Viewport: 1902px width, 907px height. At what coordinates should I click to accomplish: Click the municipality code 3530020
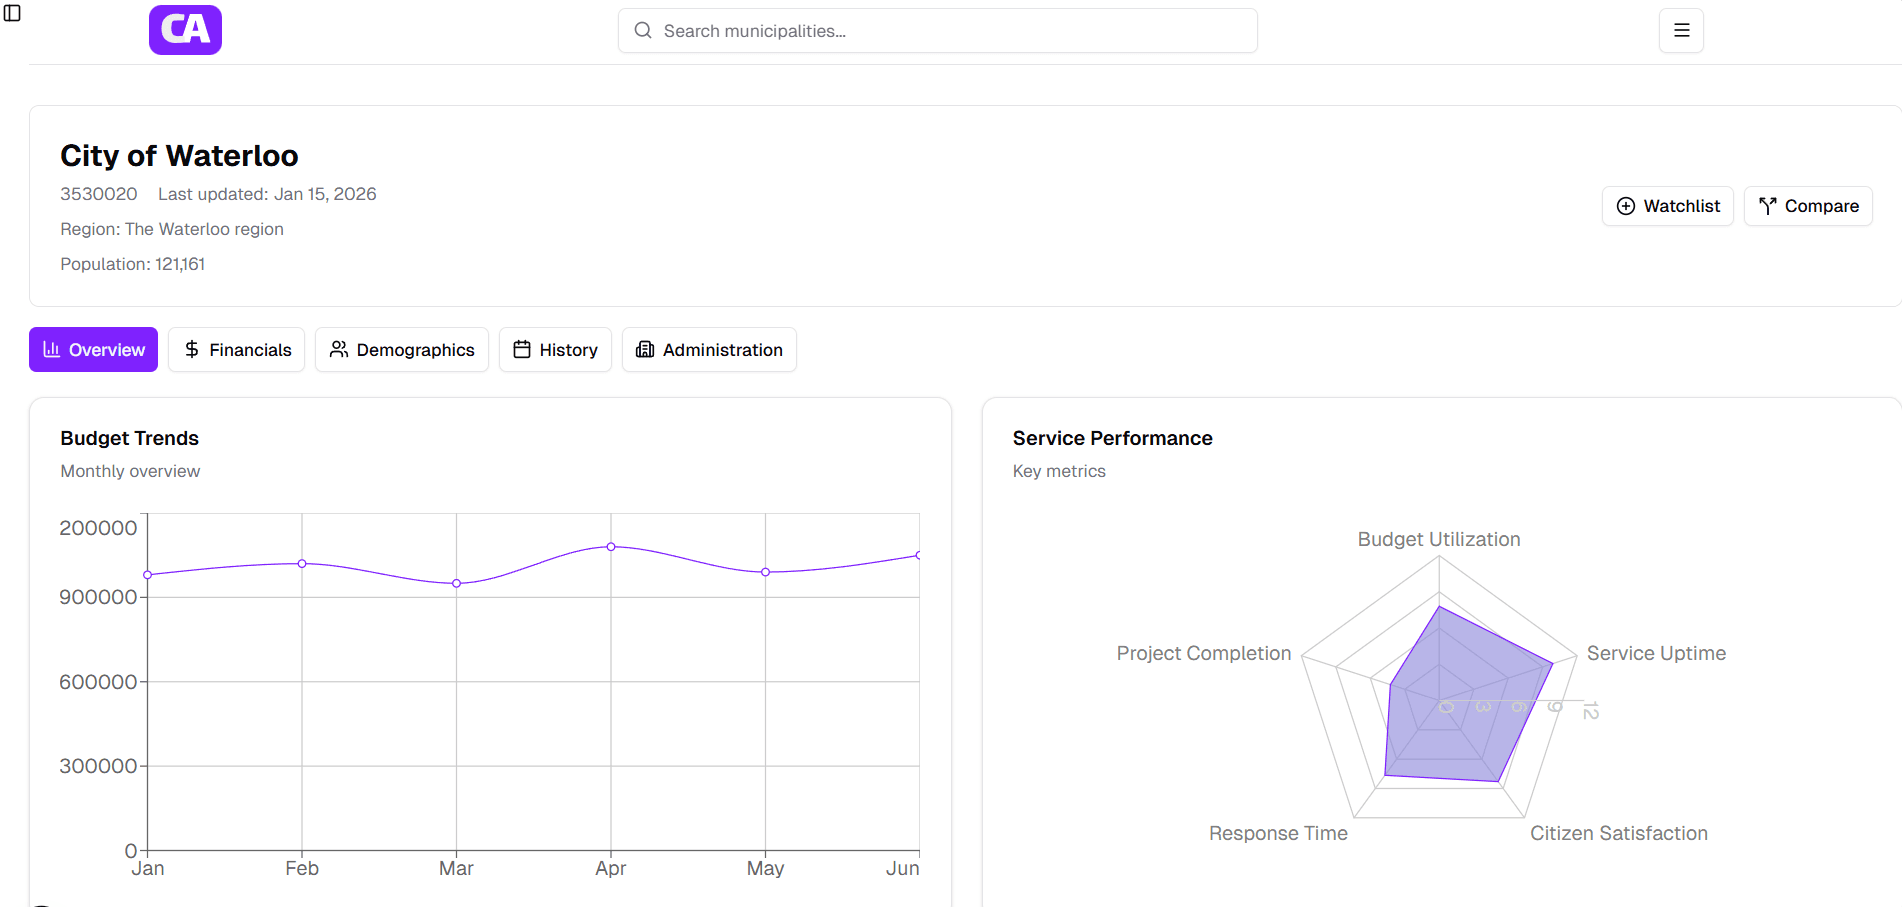coord(99,194)
